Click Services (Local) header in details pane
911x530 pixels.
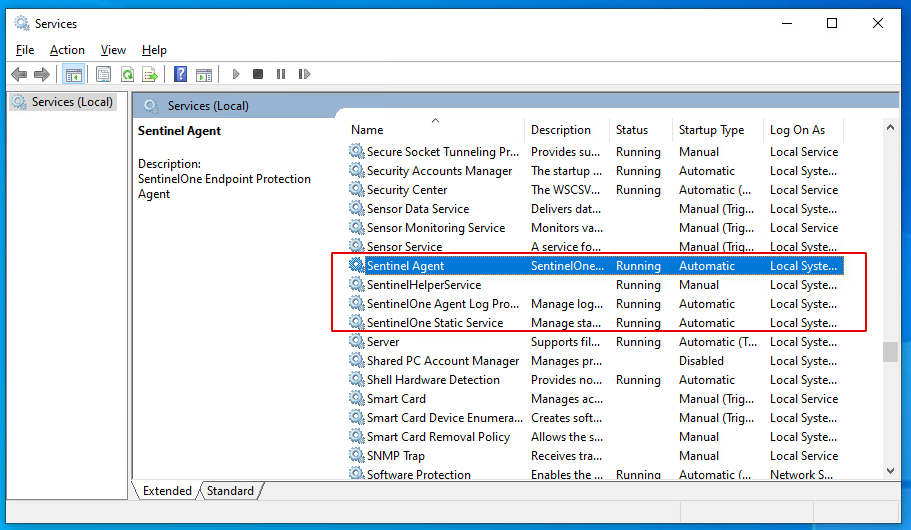coord(208,106)
